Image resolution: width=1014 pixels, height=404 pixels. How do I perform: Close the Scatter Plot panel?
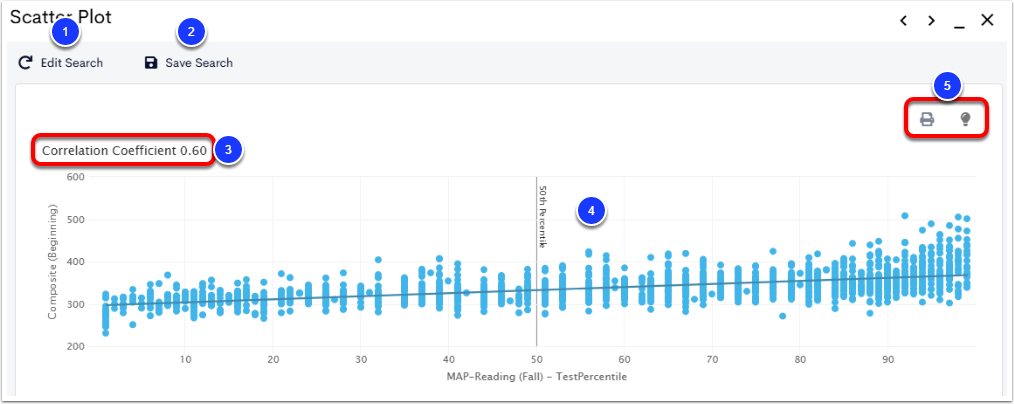(x=987, y=20)
